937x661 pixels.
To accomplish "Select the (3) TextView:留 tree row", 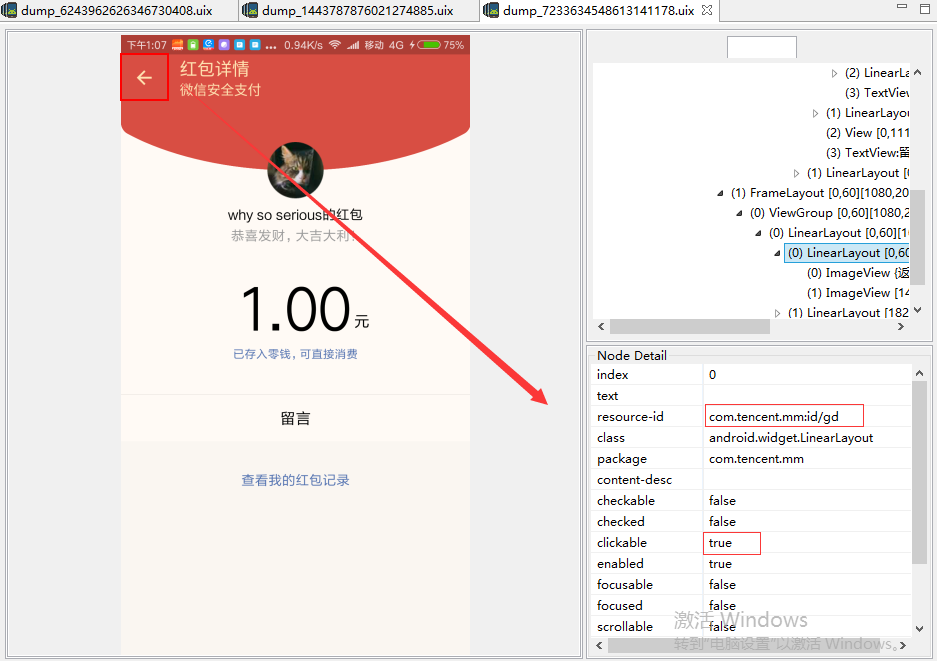I will coord(867,153).
